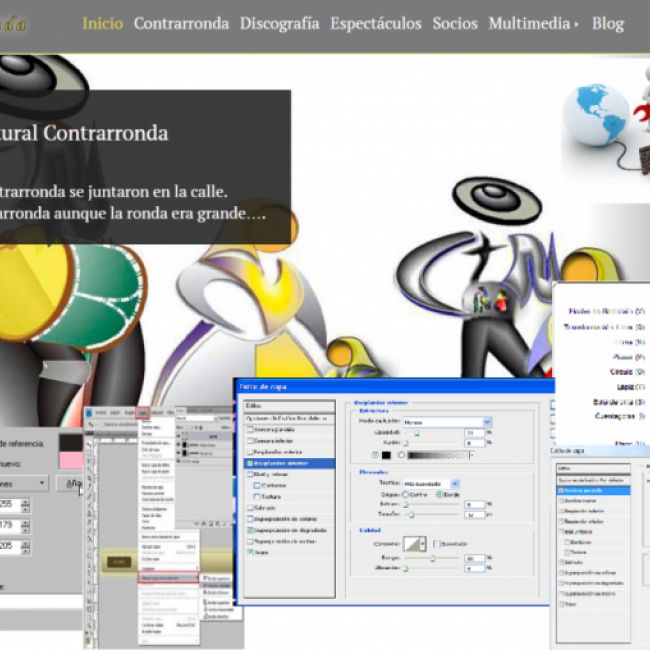The width and height of the screenshot is (650, 650).
Task: Navigate to the Socios page
Action: coord(454,23)
